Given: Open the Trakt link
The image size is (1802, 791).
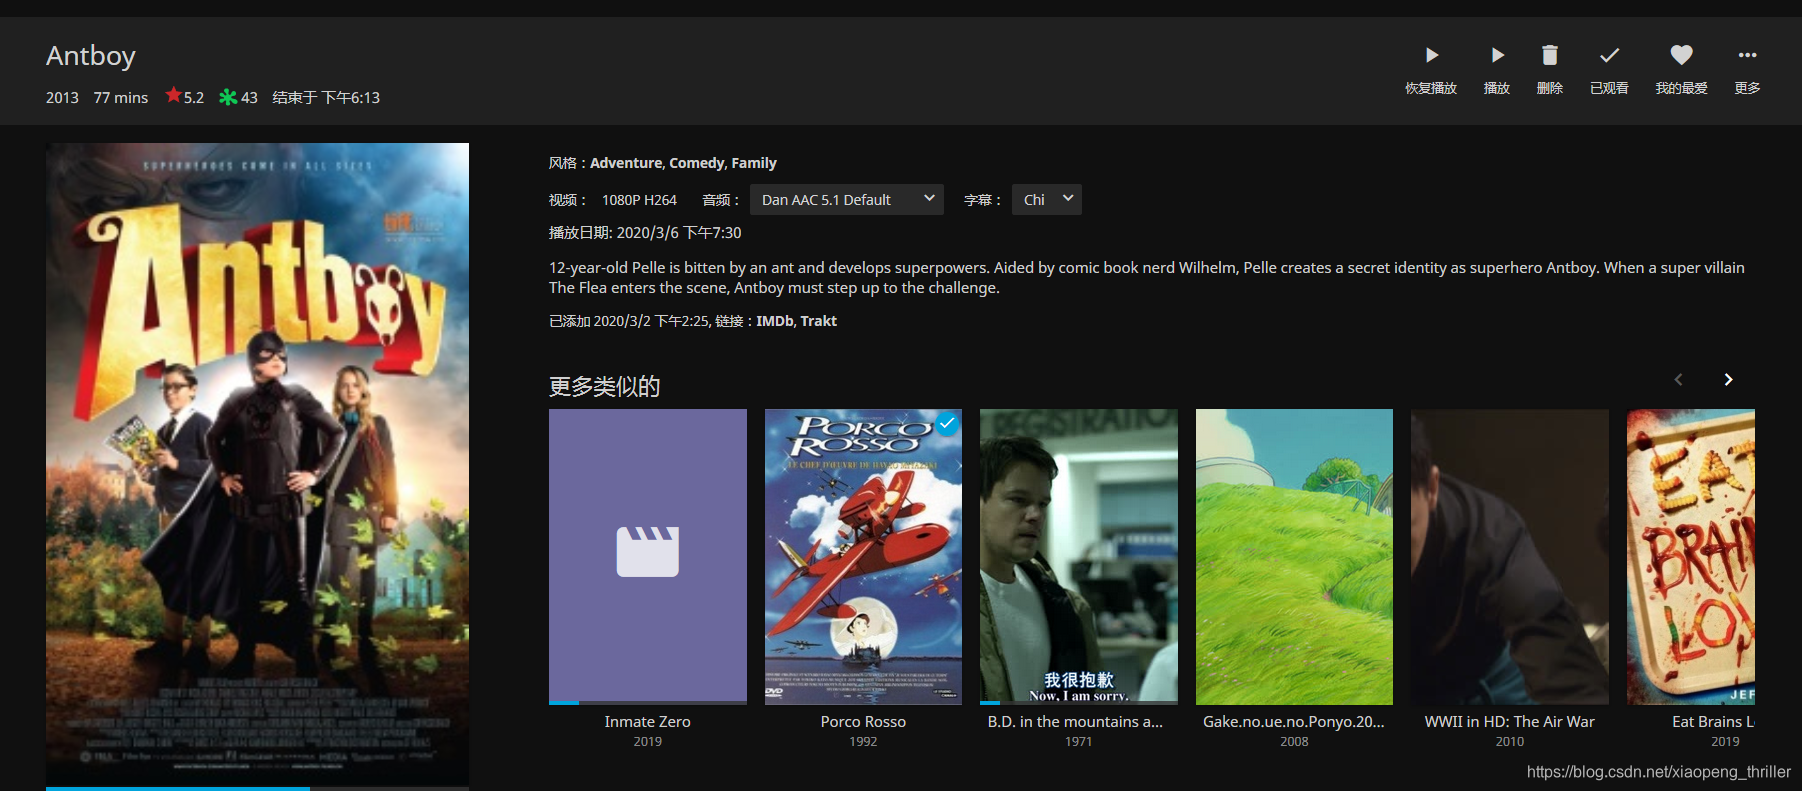Looking at the screenshot, I should 818,321.
